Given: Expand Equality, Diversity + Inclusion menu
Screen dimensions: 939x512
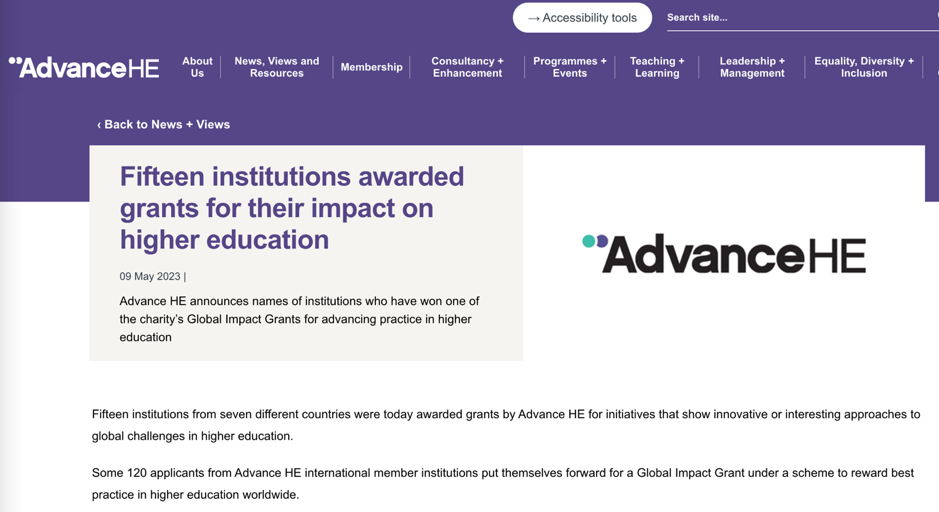Looking at the screenshot, I should click(864, 67).
